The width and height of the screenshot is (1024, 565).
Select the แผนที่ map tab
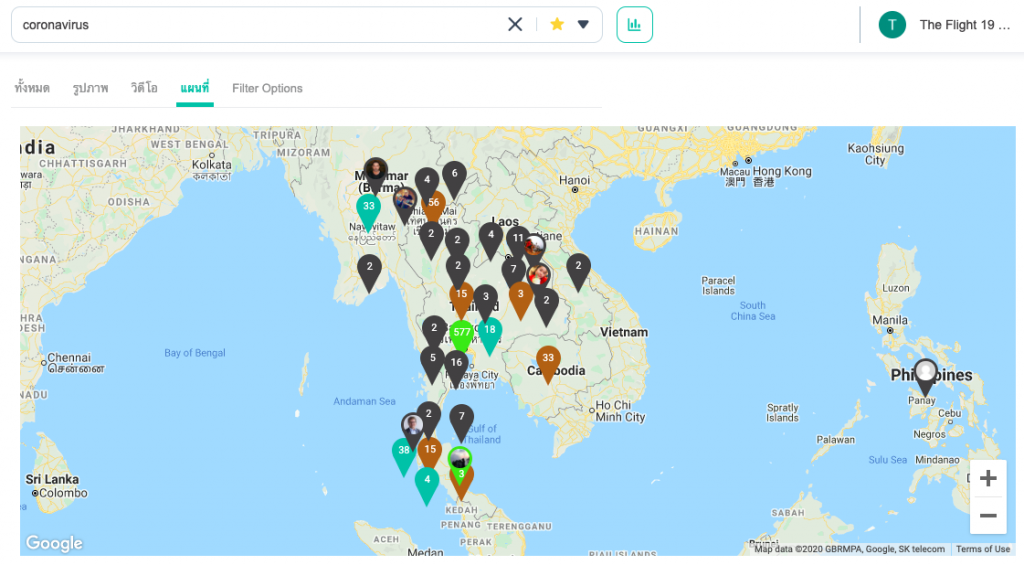[x=195, y=88]
